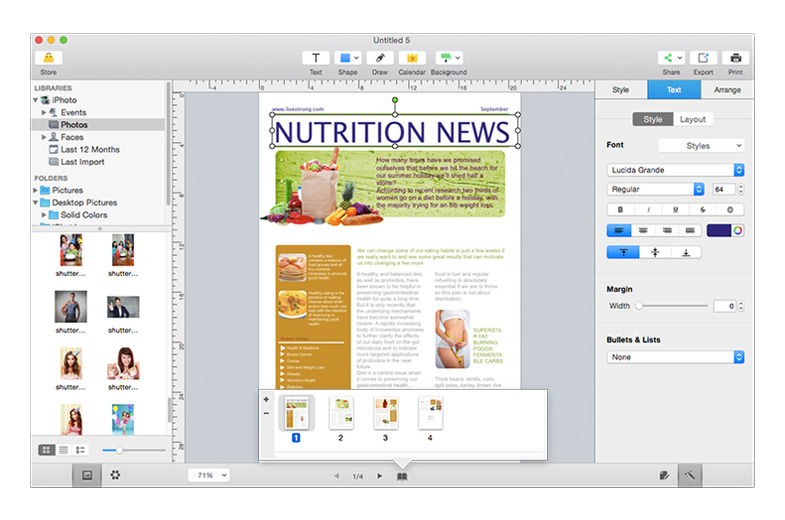This screenshot has height=520, width=785.
Task: Go to next page arrow
Action: tap(379, 476)
